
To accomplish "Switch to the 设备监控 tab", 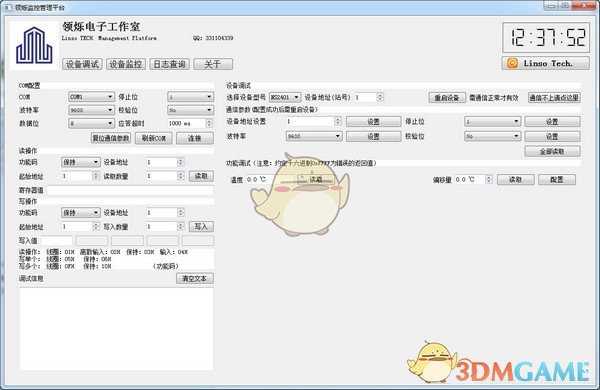I will tap(126, 64).
